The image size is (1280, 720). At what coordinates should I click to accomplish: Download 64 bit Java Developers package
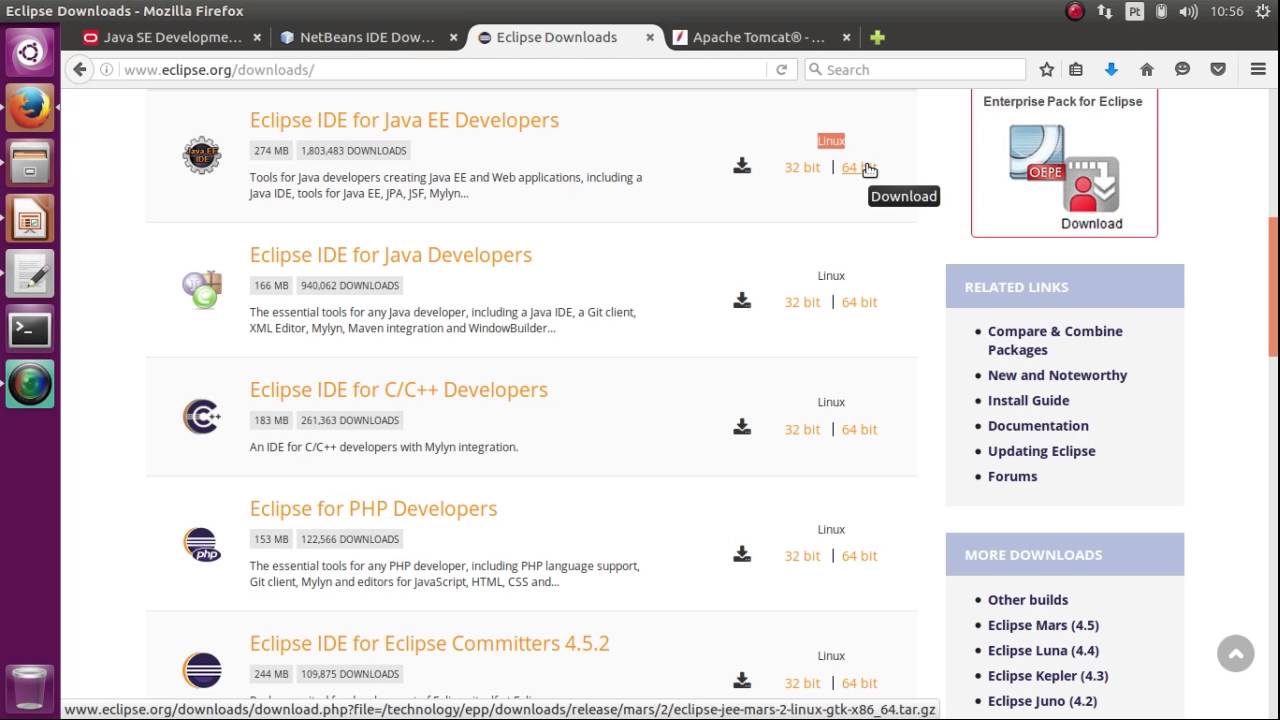(859, 302)
